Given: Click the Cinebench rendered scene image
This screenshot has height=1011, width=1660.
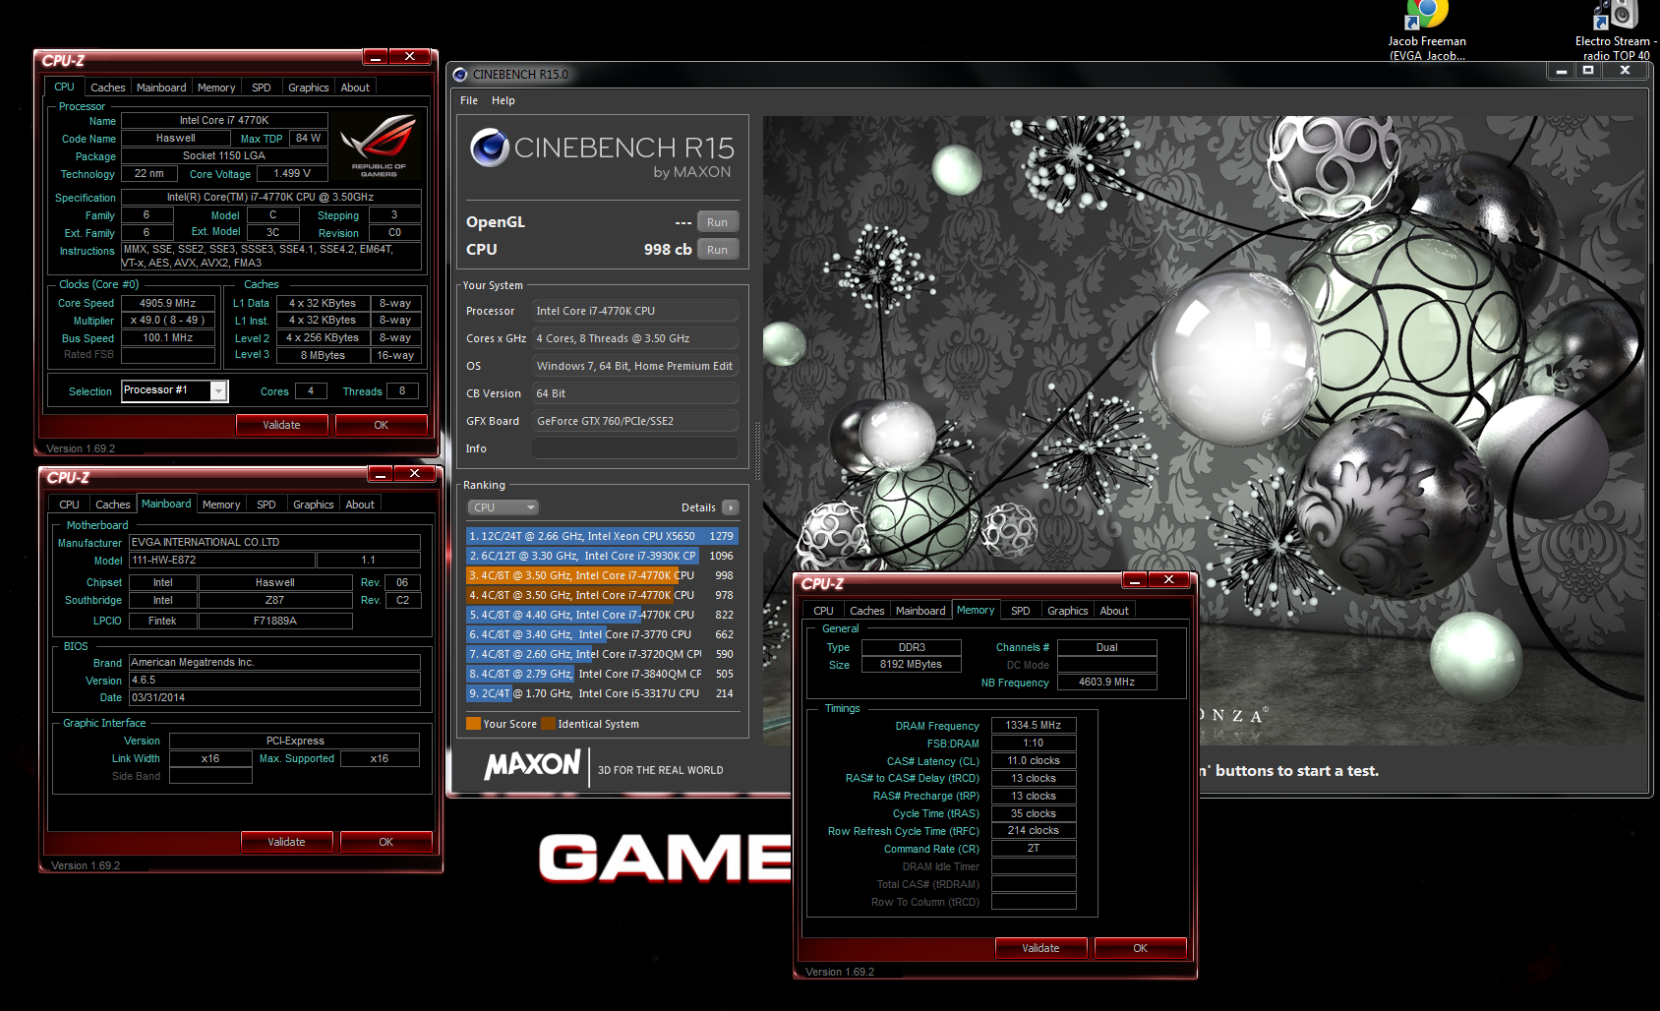Looking at the screenshot, I should (1204, 430).
